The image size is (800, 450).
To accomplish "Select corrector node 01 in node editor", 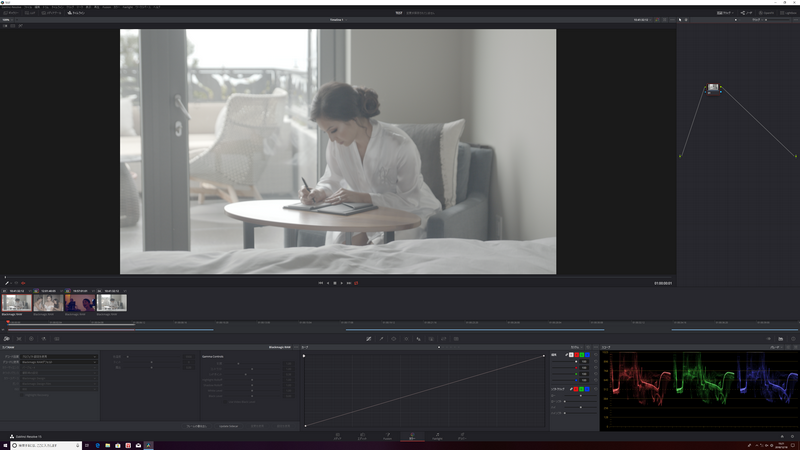I will [x=713, y=89].
